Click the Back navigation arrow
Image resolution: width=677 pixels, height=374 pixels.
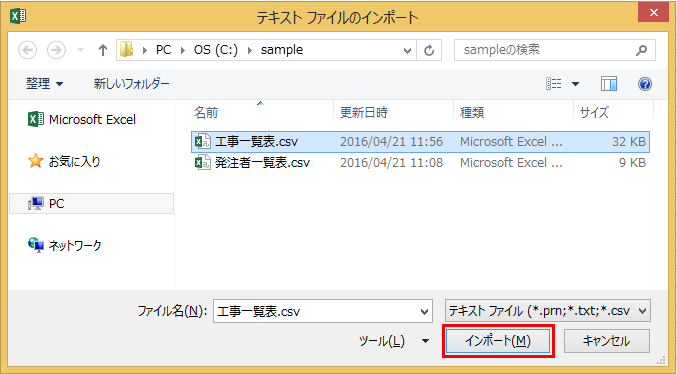27,50
